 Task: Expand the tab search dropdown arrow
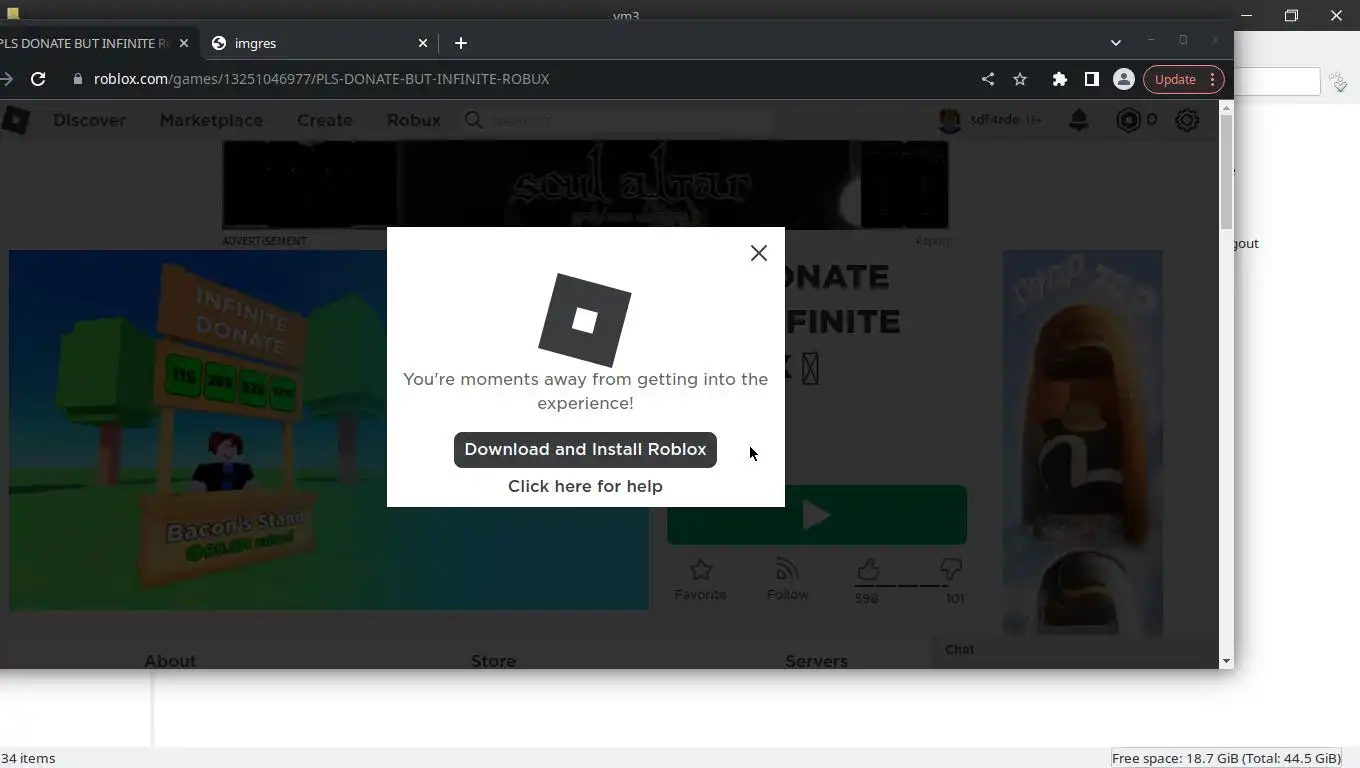(x=1116, y=43)
